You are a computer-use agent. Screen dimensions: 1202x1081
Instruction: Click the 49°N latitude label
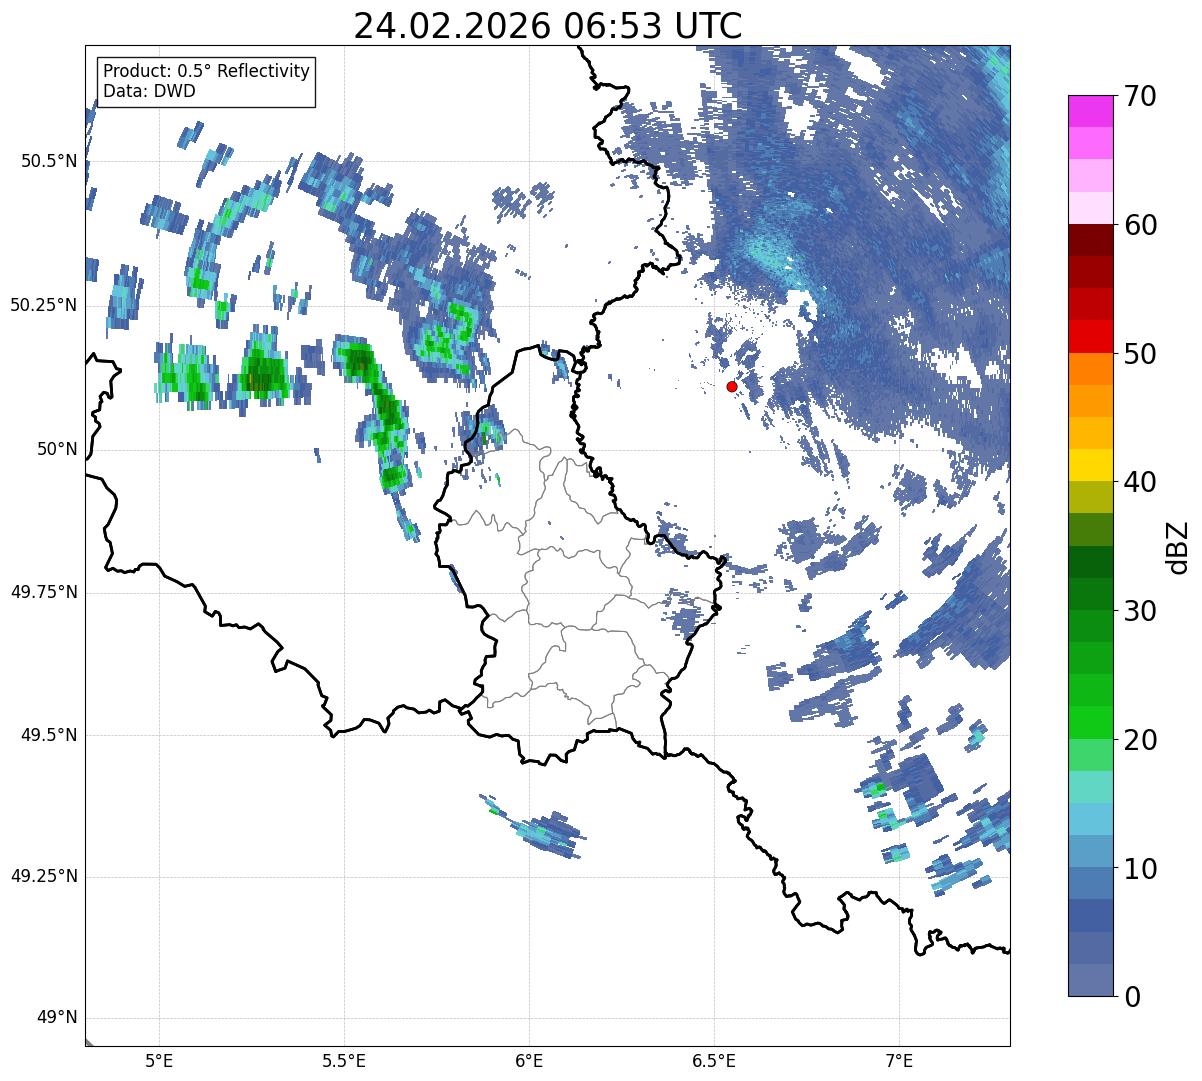pos(57,1018)
